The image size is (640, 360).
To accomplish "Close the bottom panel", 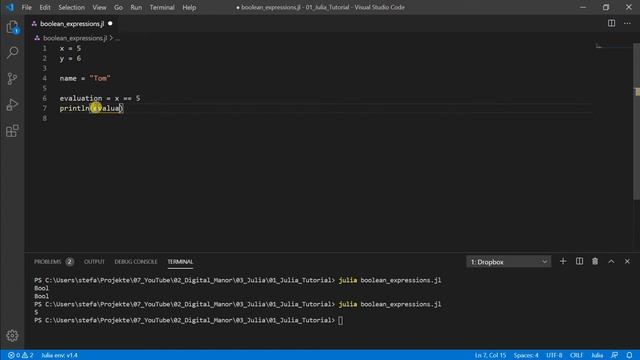I will point(627,261).
